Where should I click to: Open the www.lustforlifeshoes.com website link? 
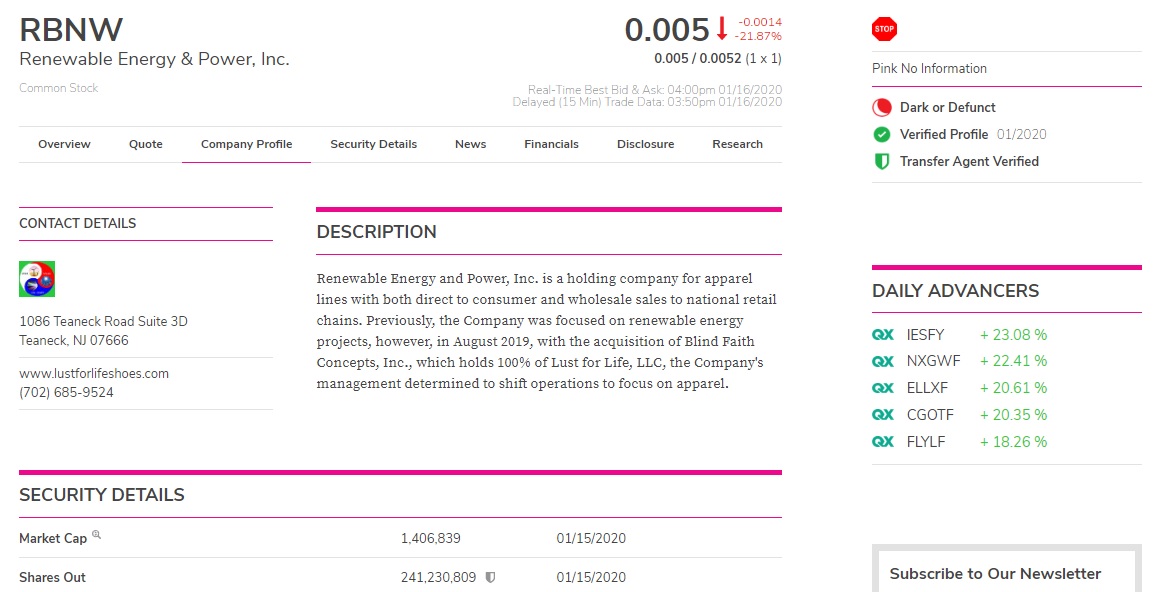[94, 374]
